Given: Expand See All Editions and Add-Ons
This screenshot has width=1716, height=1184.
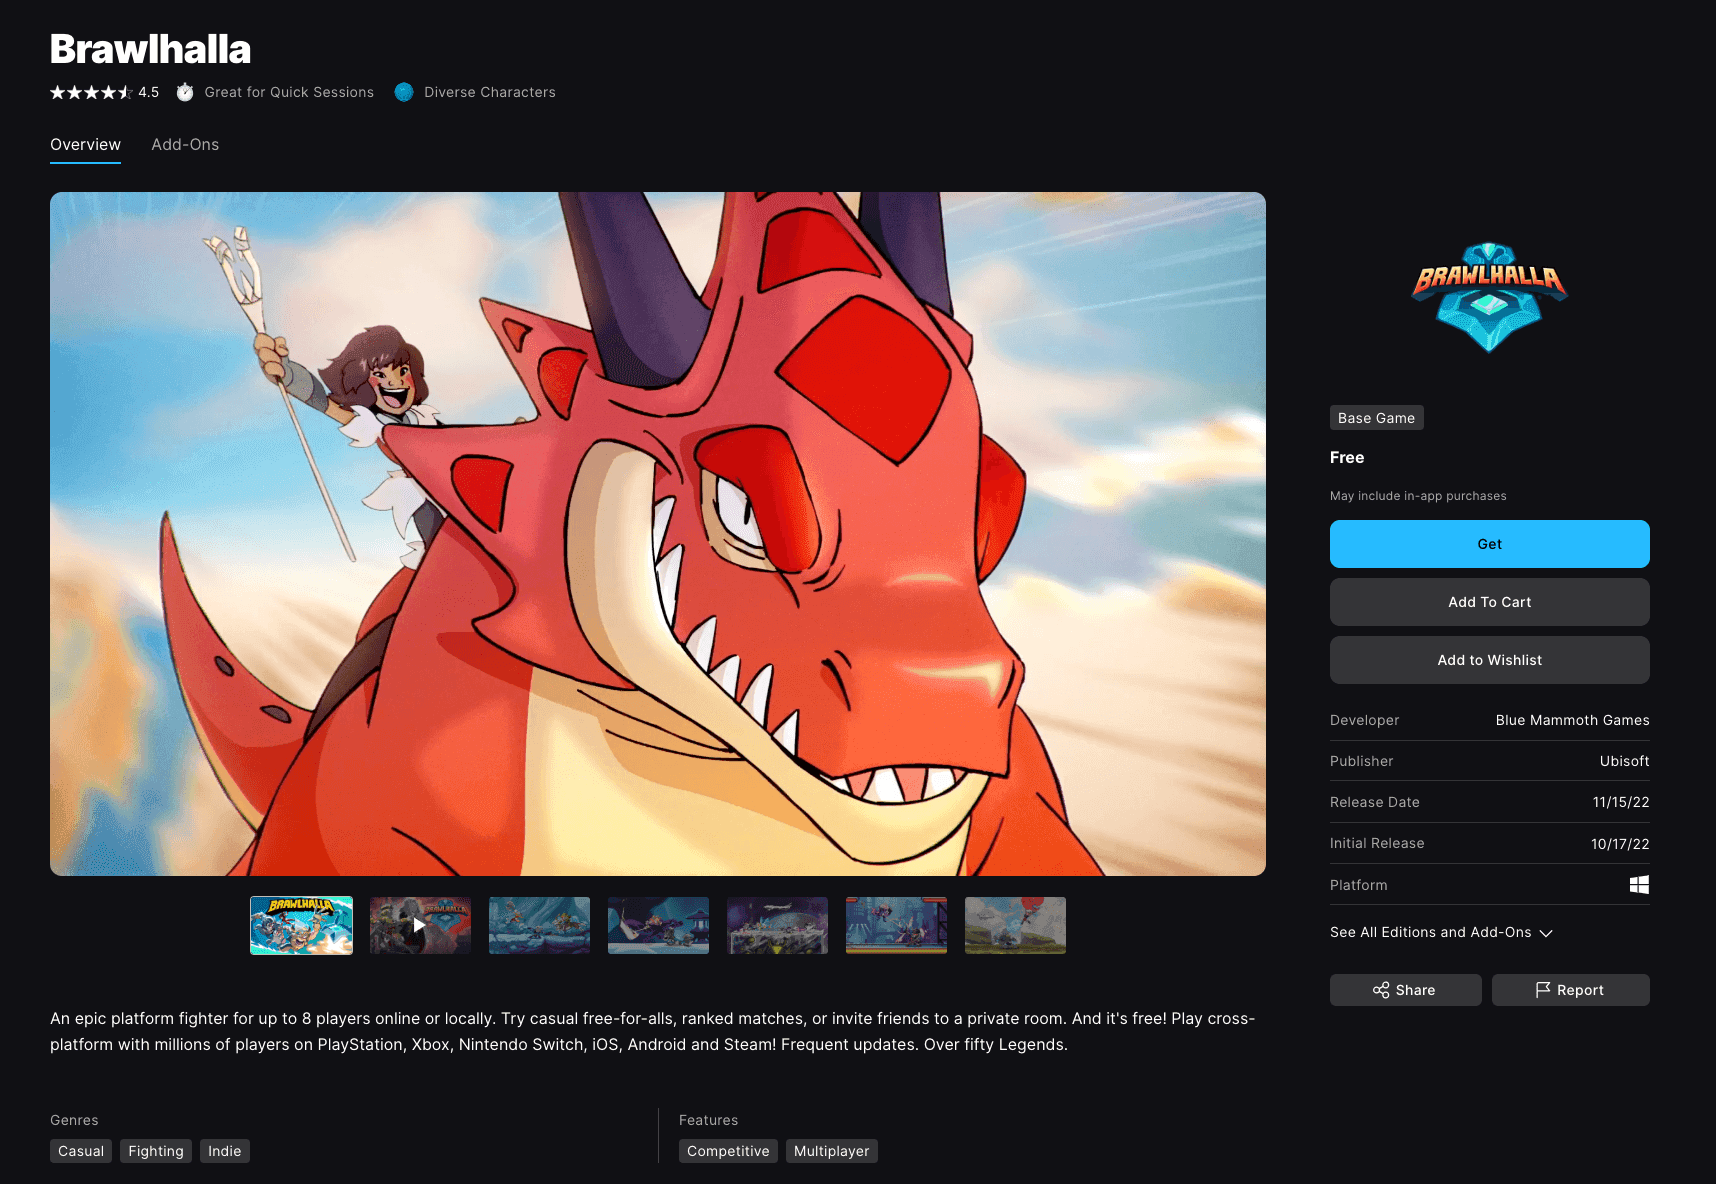Looking at the screenshot, I should point(1430,932).
